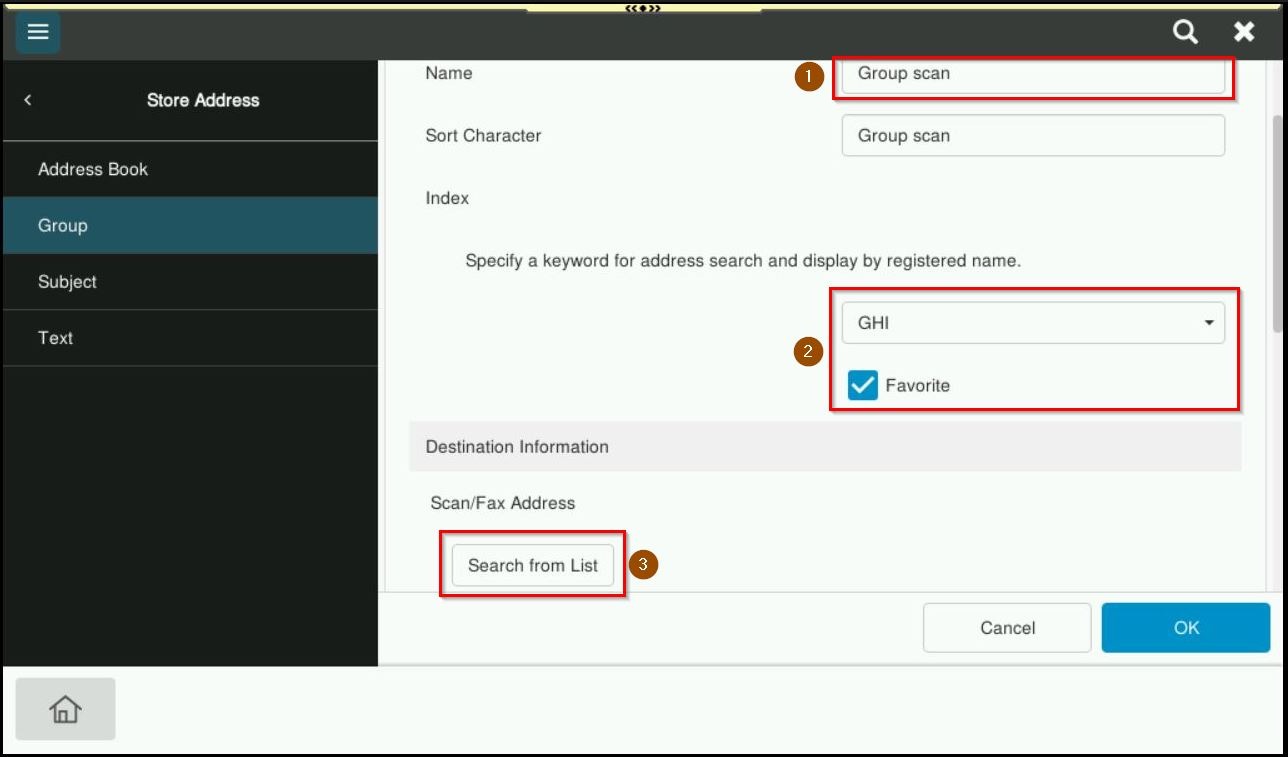Close the panel with the X icon

point(1244,32)
